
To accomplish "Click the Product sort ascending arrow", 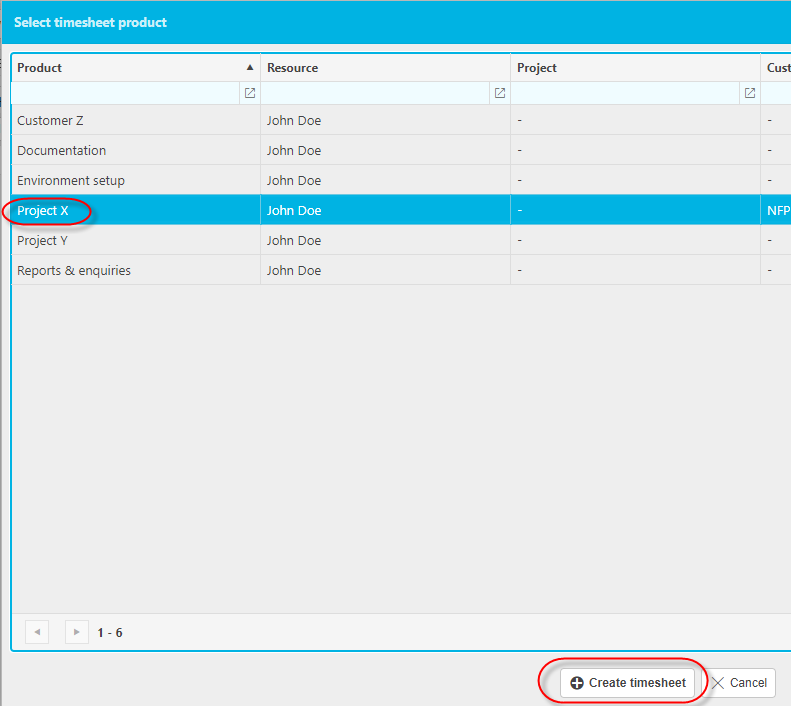I will tap(250, 68).
